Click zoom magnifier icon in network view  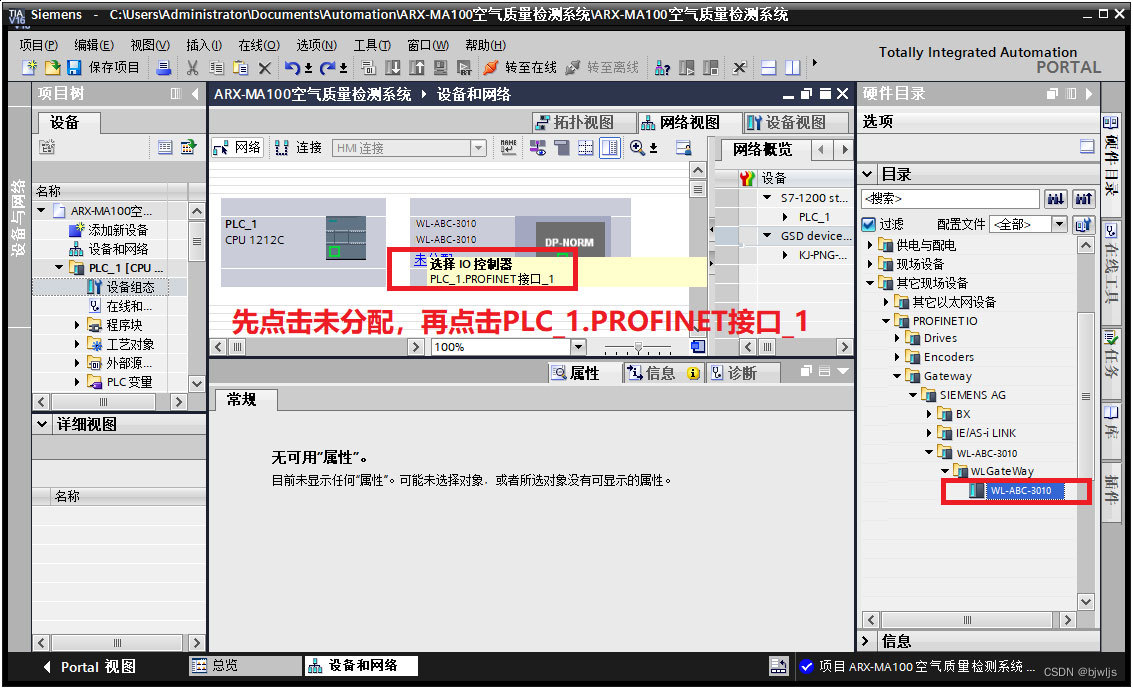pyautogui.click(x=637, y=147)
